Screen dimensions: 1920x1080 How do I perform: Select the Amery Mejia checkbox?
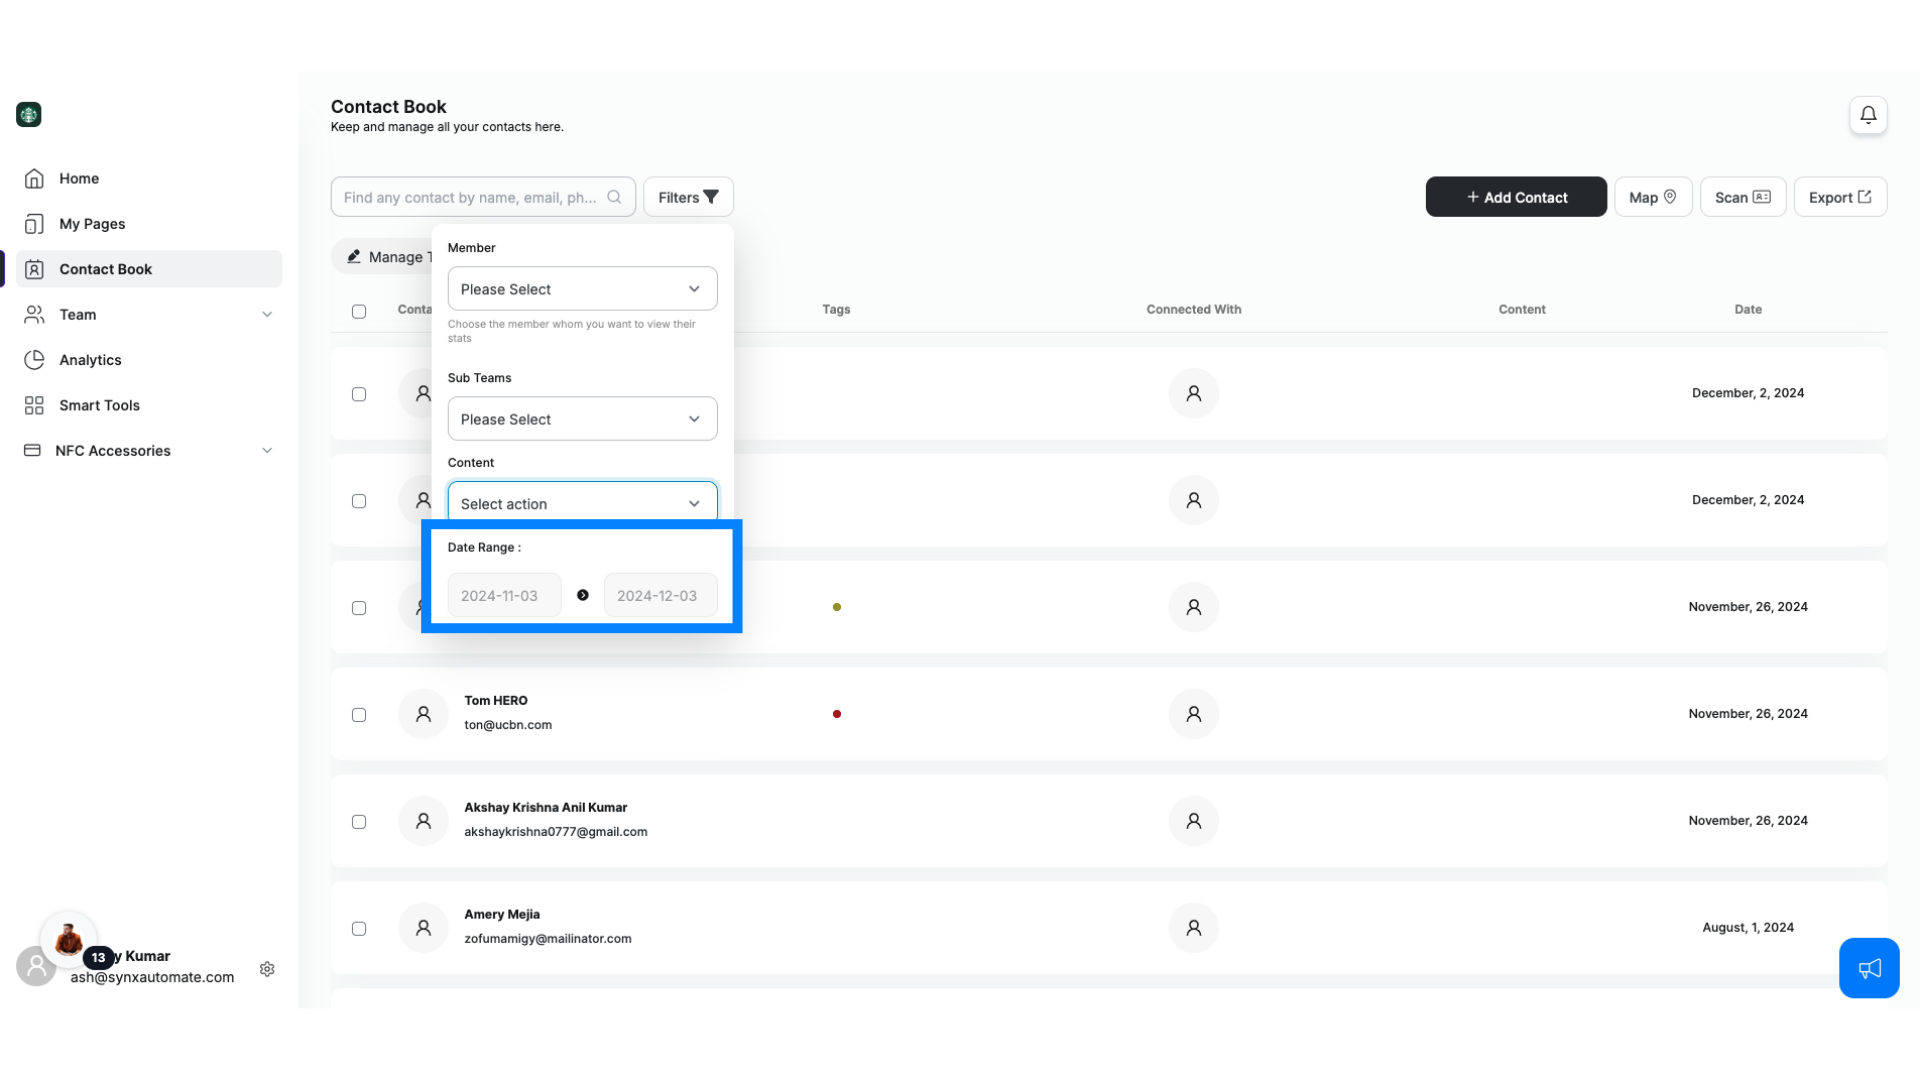coord(359,929)
